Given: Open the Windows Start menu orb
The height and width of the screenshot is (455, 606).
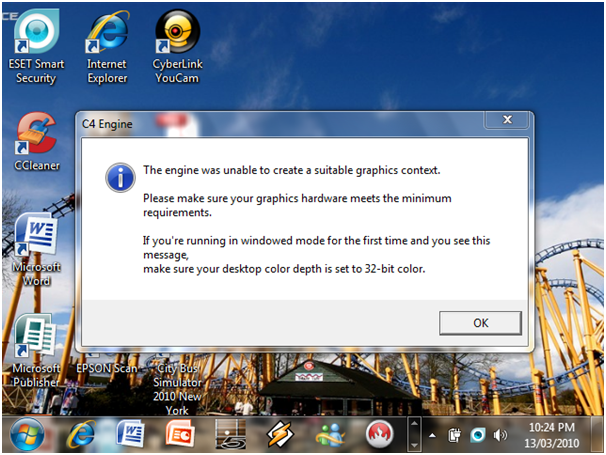Looking at the screenshot, I should pos(27,434).
